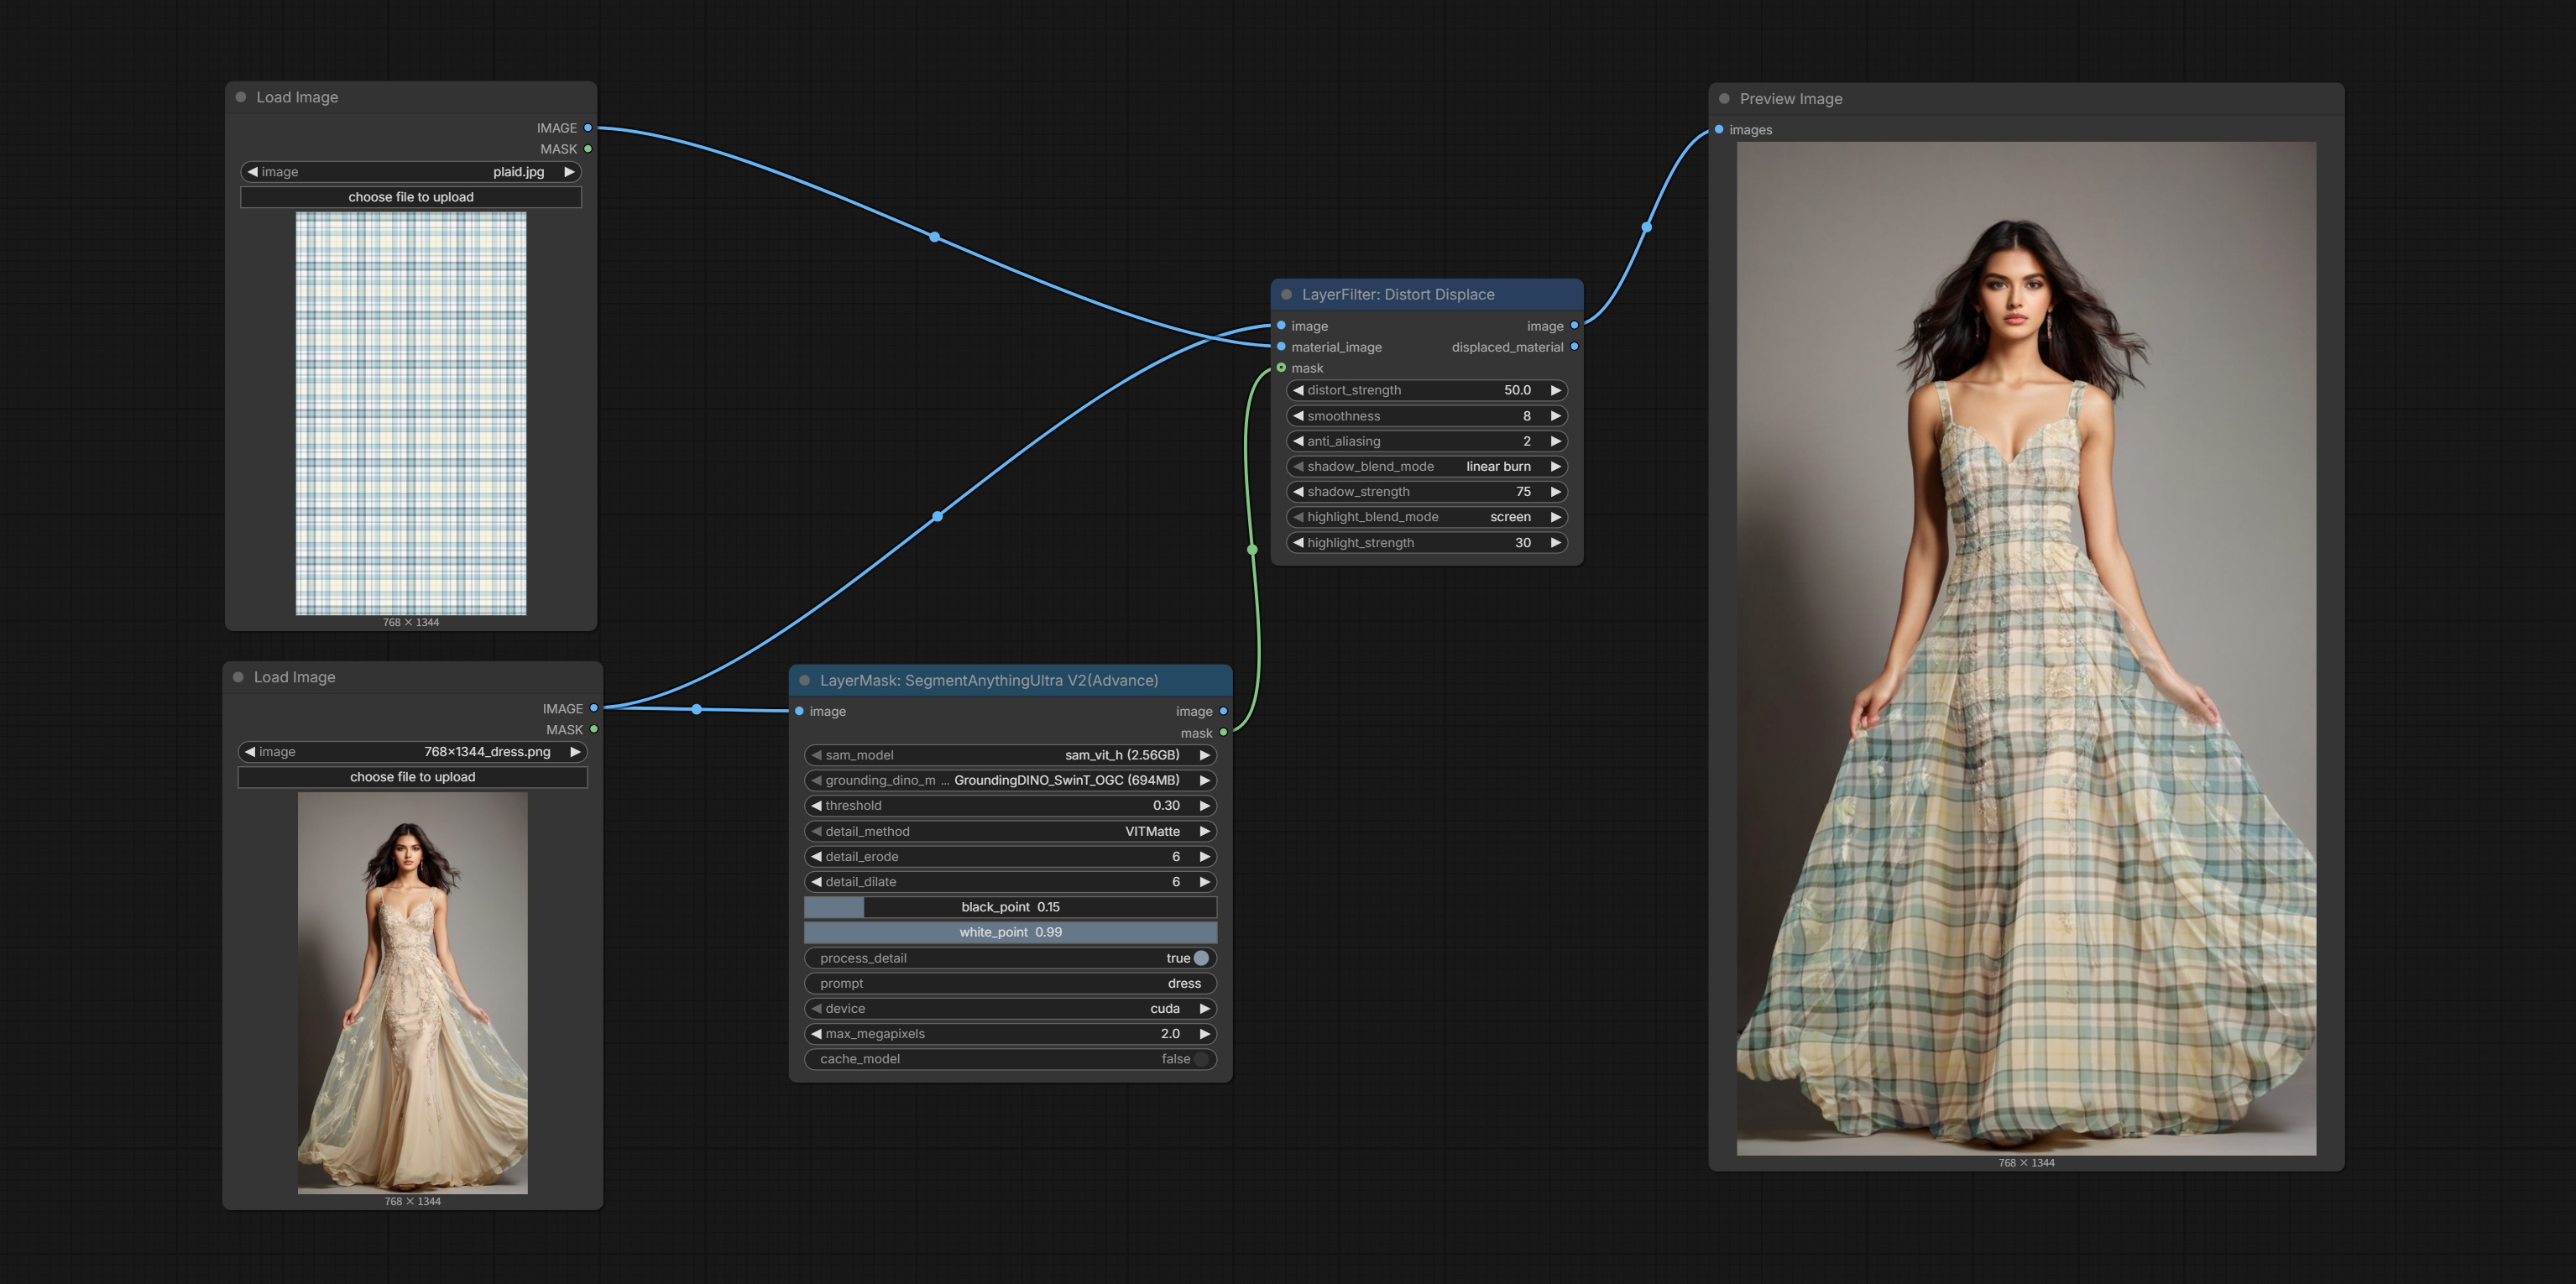The height and width of the screenshot is (1284, 2576).
Task: Click the displaced_material output port
Action: pyautogui.click(x=1574, y=347)
